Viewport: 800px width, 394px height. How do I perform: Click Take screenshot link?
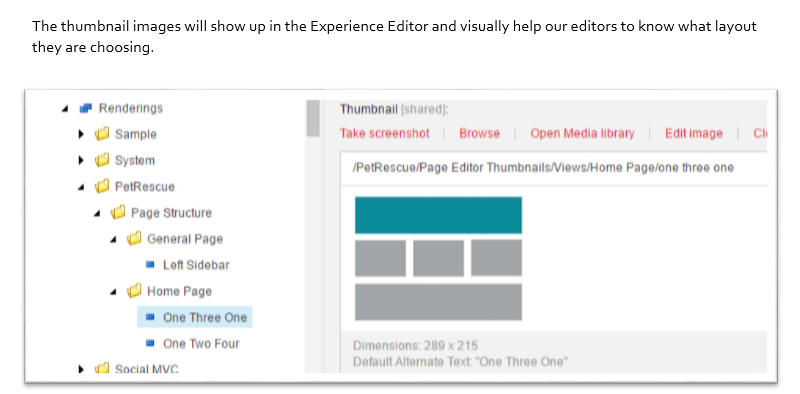[x=385, y=134]
